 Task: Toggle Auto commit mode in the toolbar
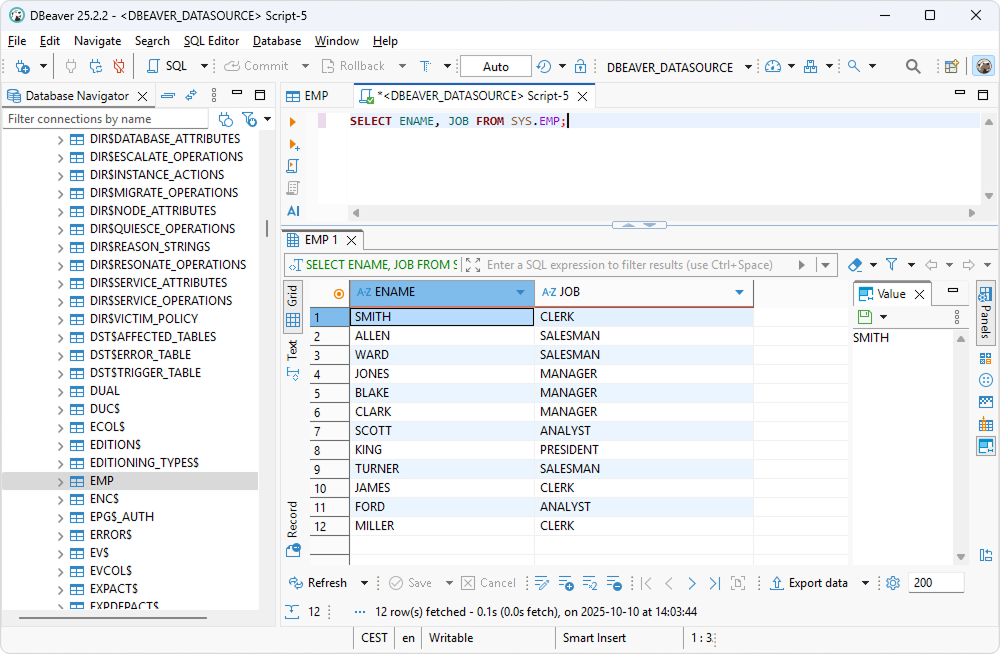(495, 66)
